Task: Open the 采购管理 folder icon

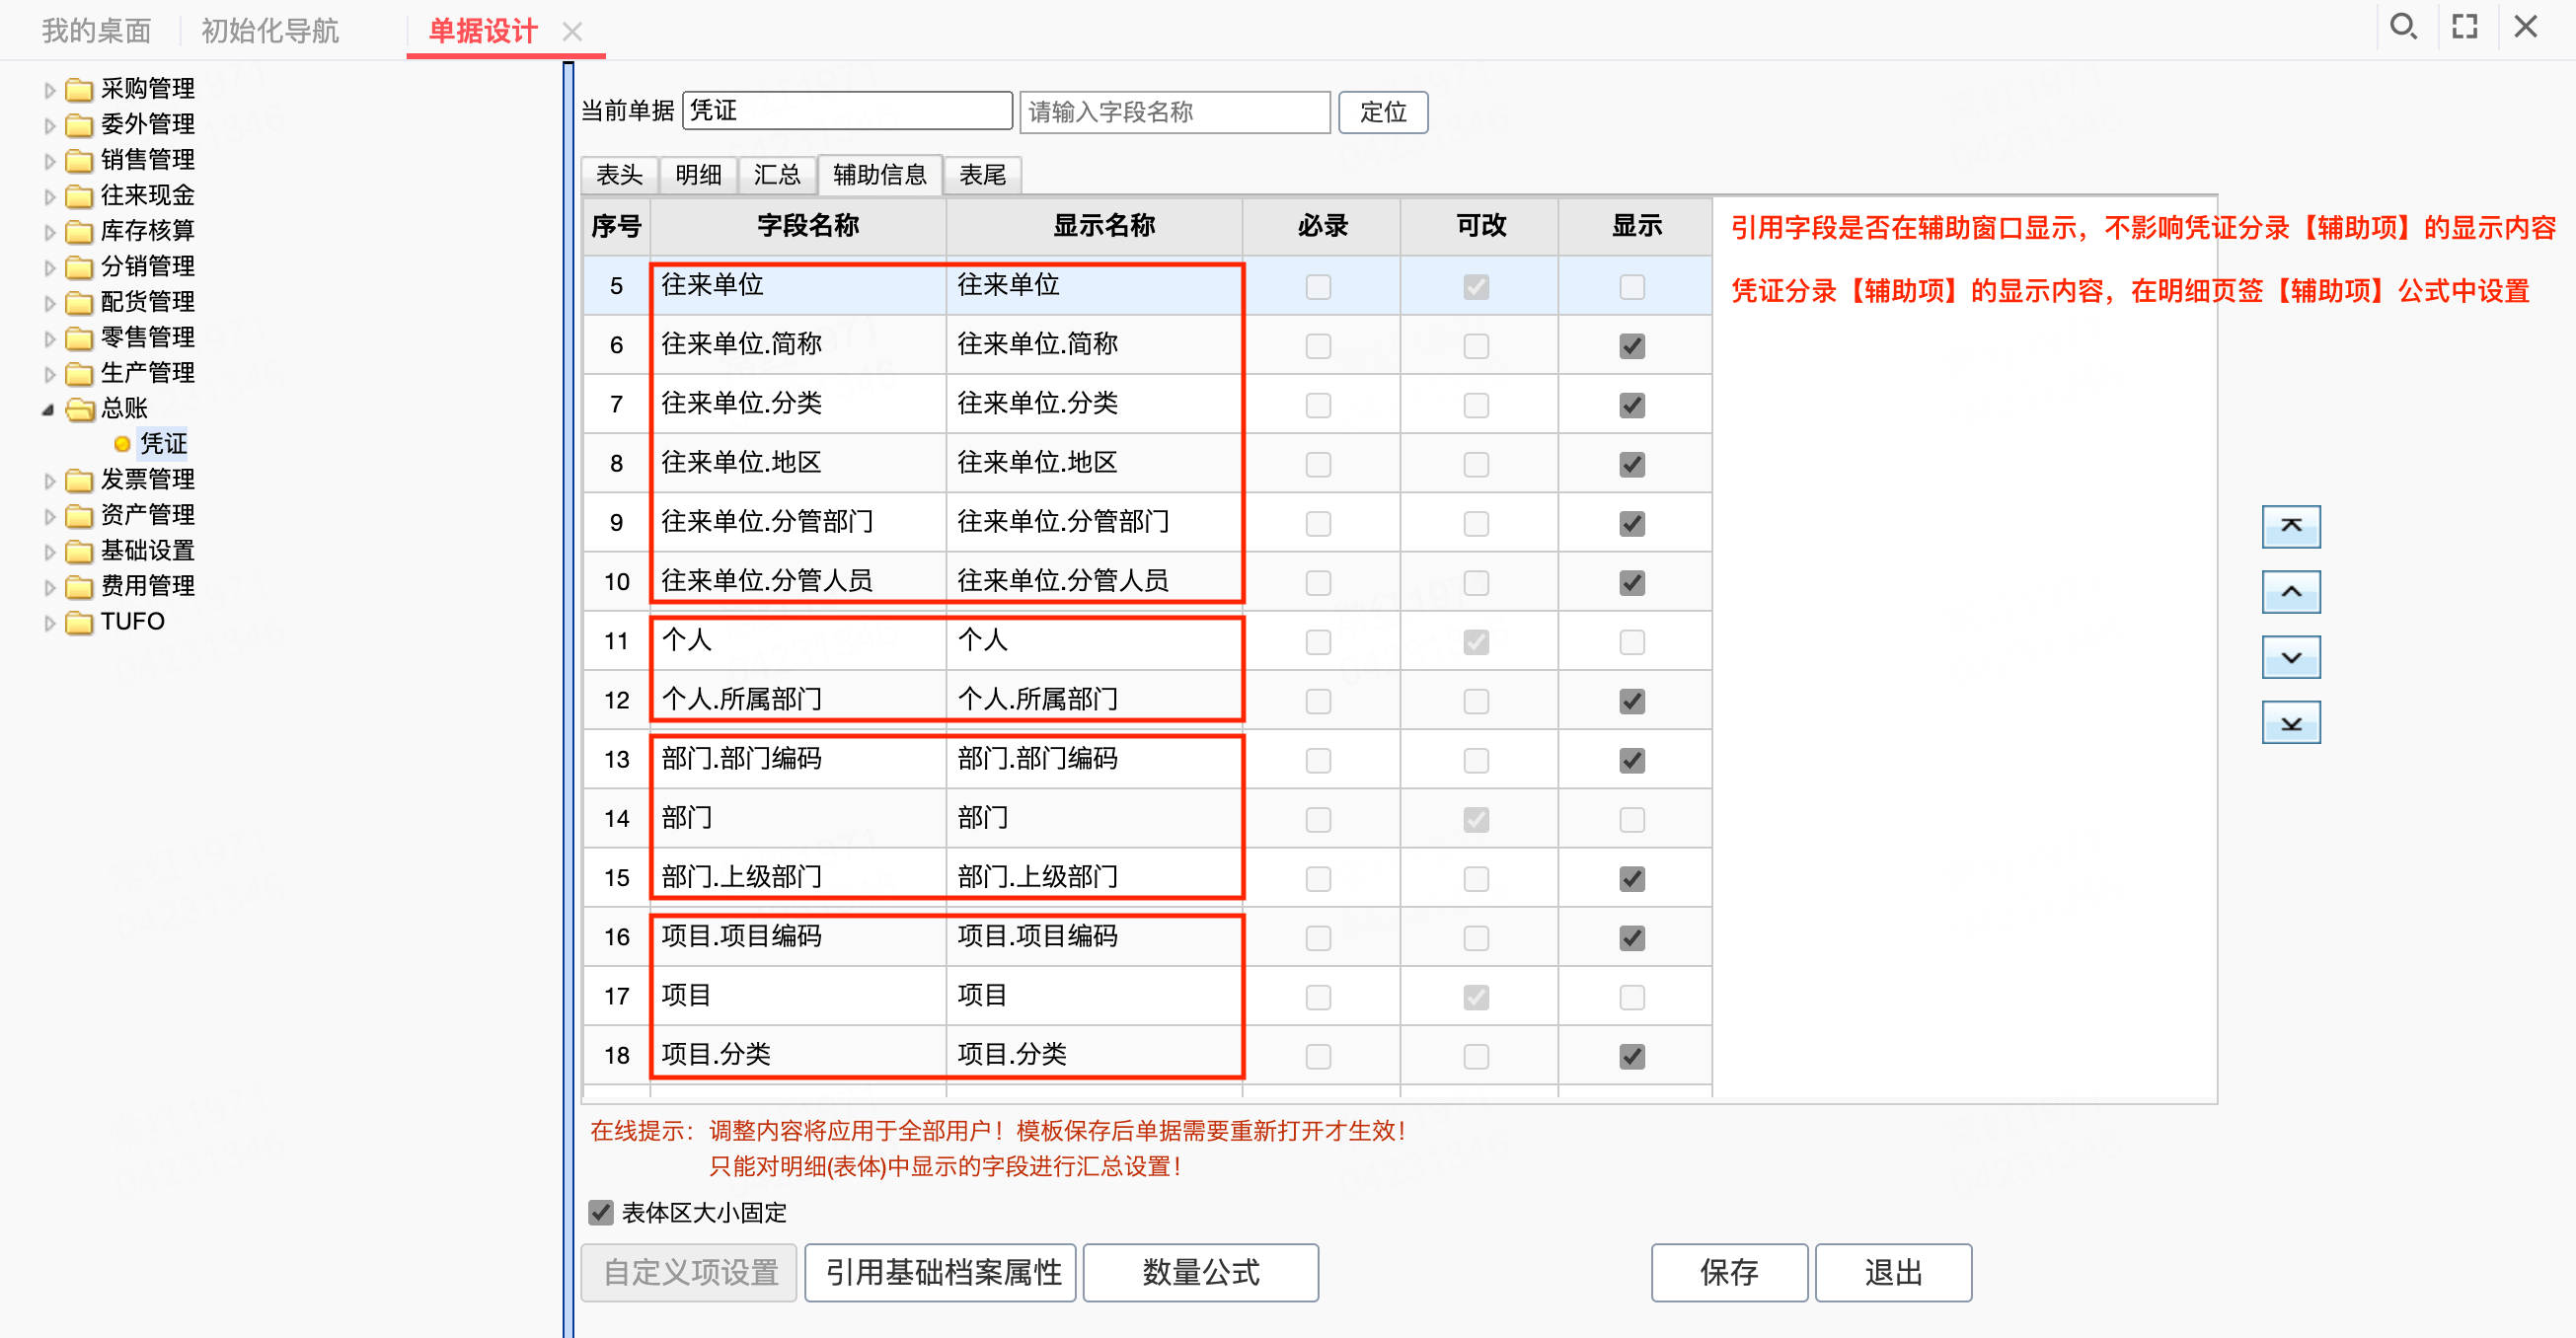Action: pyautogui.click(x=79, y=90)
